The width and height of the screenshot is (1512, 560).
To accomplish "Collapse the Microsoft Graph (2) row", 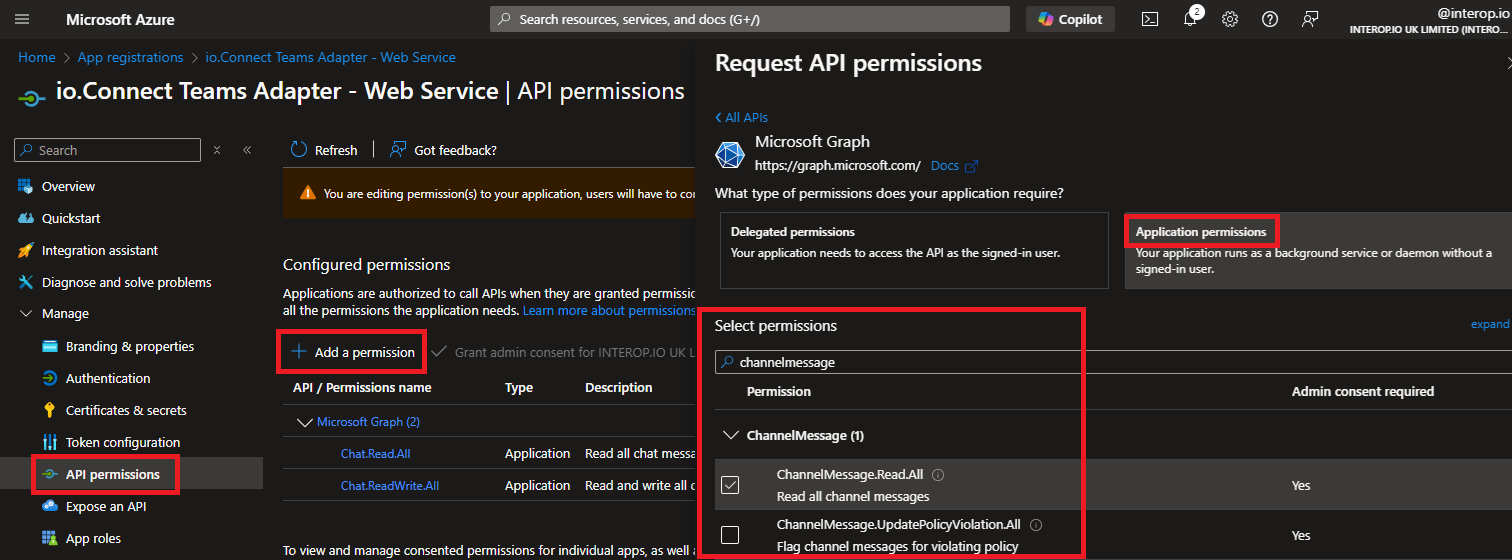I will click(305, 422).
